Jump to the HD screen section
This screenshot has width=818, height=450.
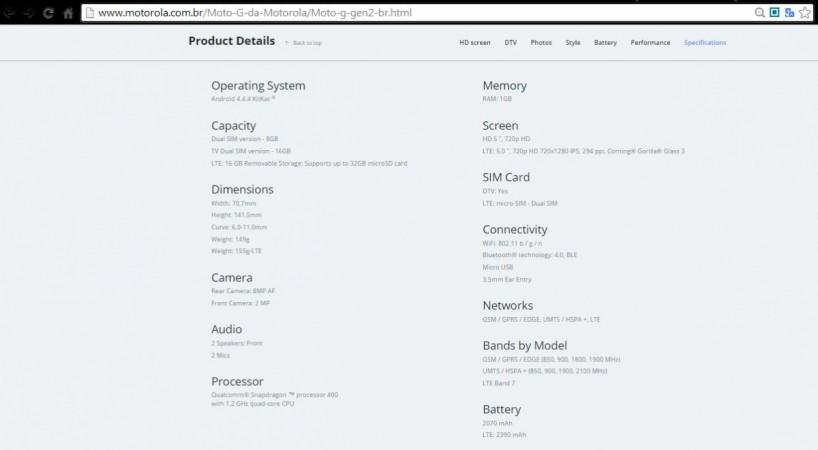coord(475,43)
